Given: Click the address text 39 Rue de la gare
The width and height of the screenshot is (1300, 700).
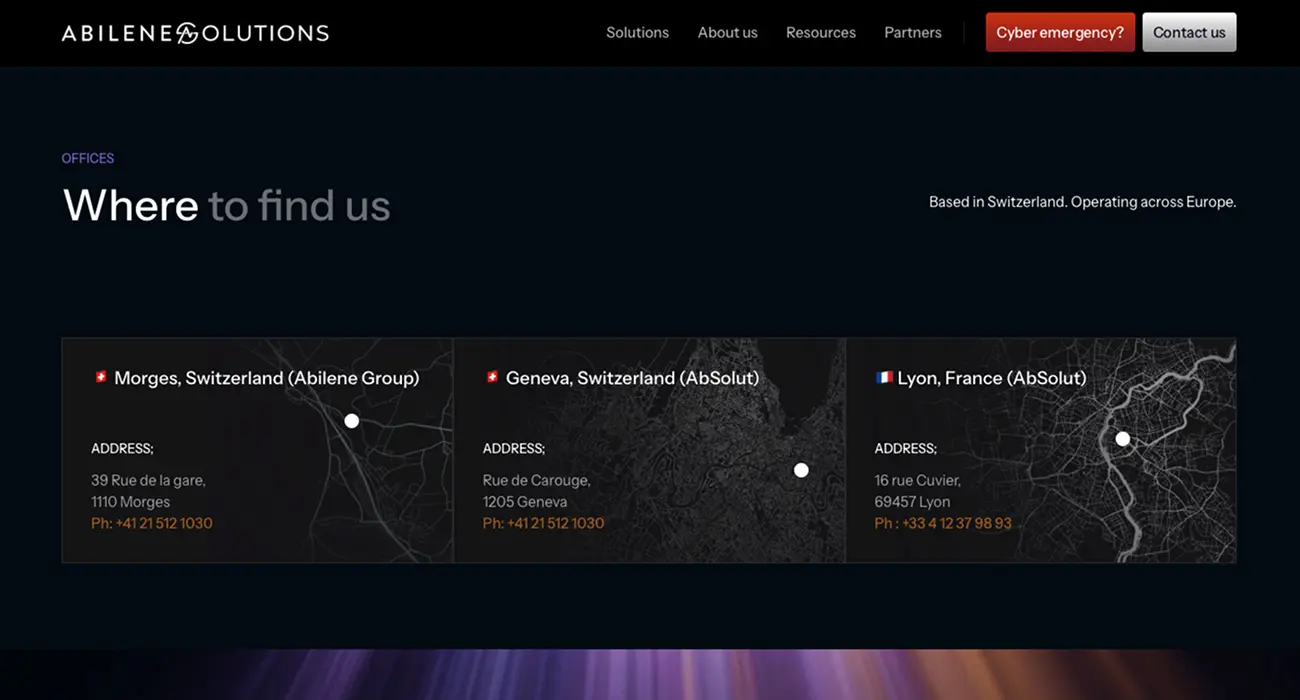Looking at the screenshot, I should (x=148, y=480).
